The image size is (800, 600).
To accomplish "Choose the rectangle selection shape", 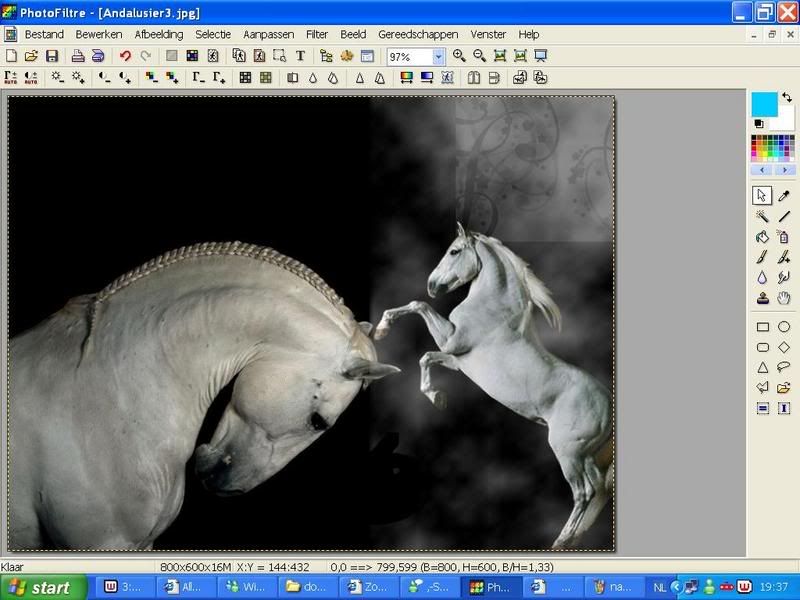I will pos(762,327).
